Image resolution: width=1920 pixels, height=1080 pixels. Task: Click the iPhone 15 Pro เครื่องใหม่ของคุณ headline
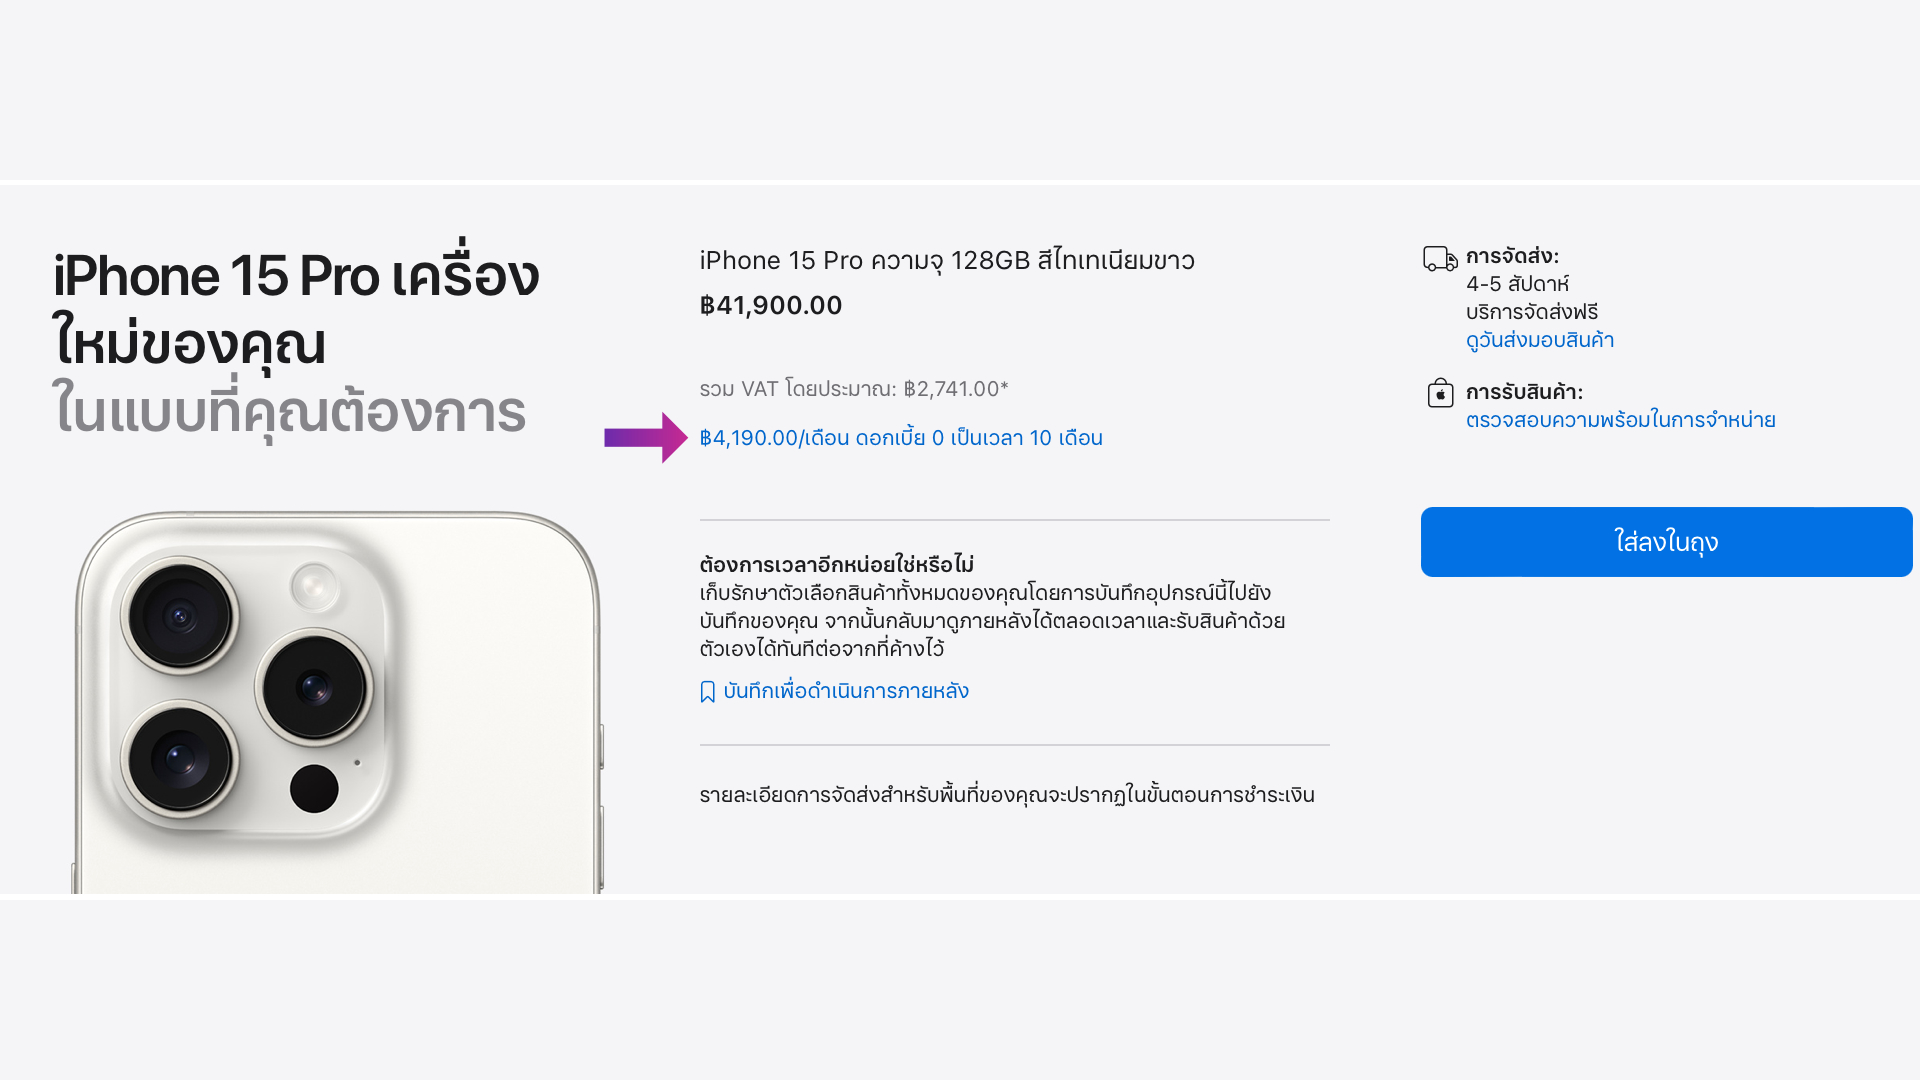(x=296, y=308)
